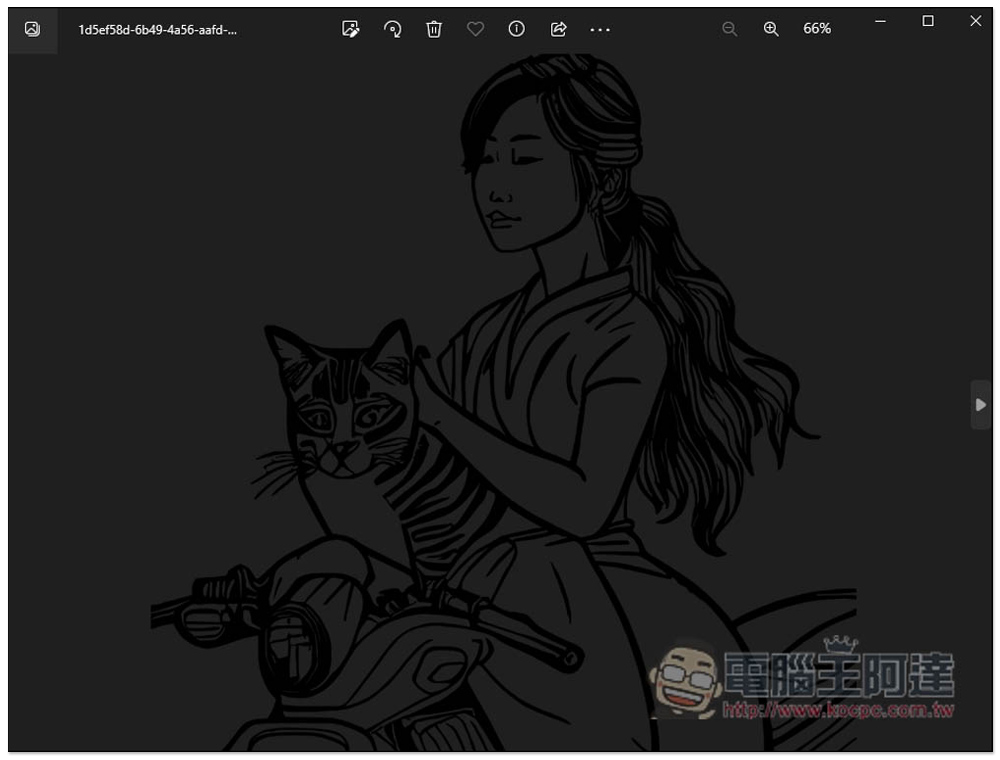Screen dimensions: 1000x760
Task: Click the Edit image icon
Action: (x=350, y=29)
